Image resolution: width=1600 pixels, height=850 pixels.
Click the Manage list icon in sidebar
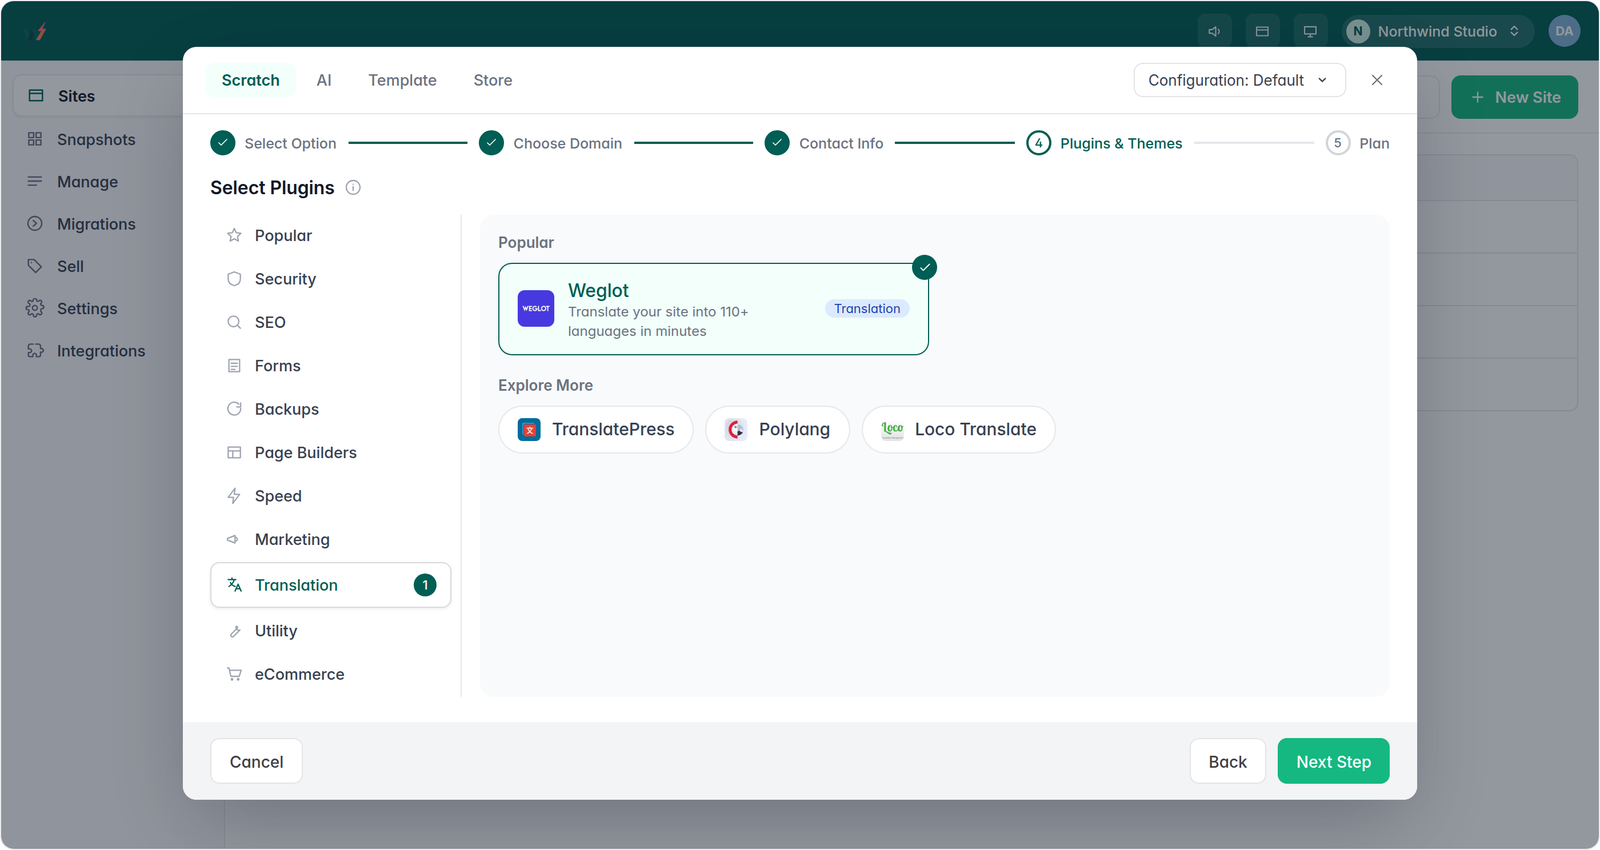pos(35,181)
